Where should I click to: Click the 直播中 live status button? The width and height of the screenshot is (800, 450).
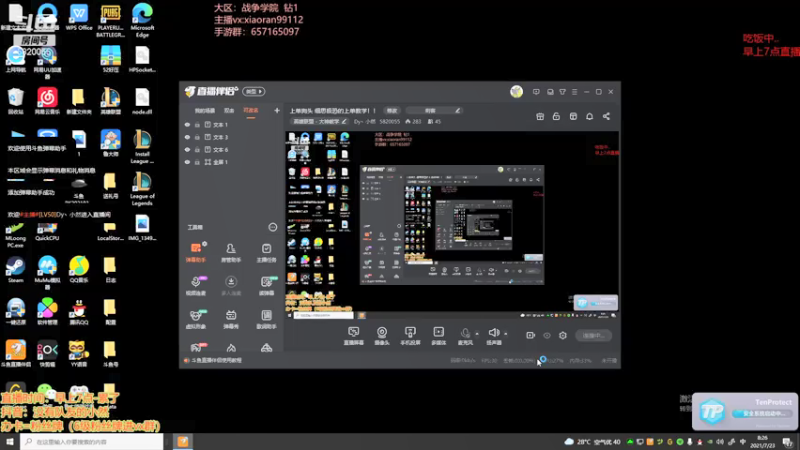593,336
